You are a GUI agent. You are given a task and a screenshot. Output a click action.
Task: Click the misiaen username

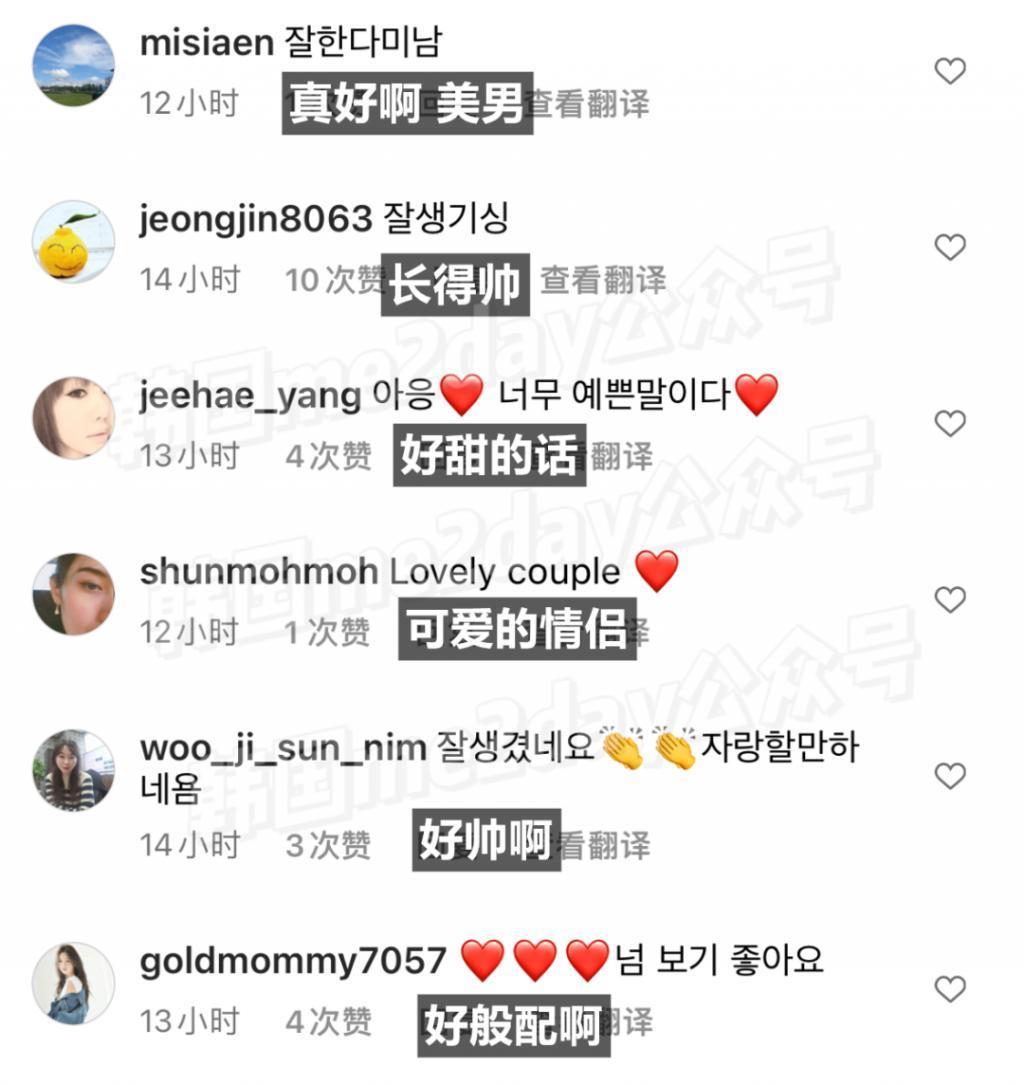(x=207, y=43)
